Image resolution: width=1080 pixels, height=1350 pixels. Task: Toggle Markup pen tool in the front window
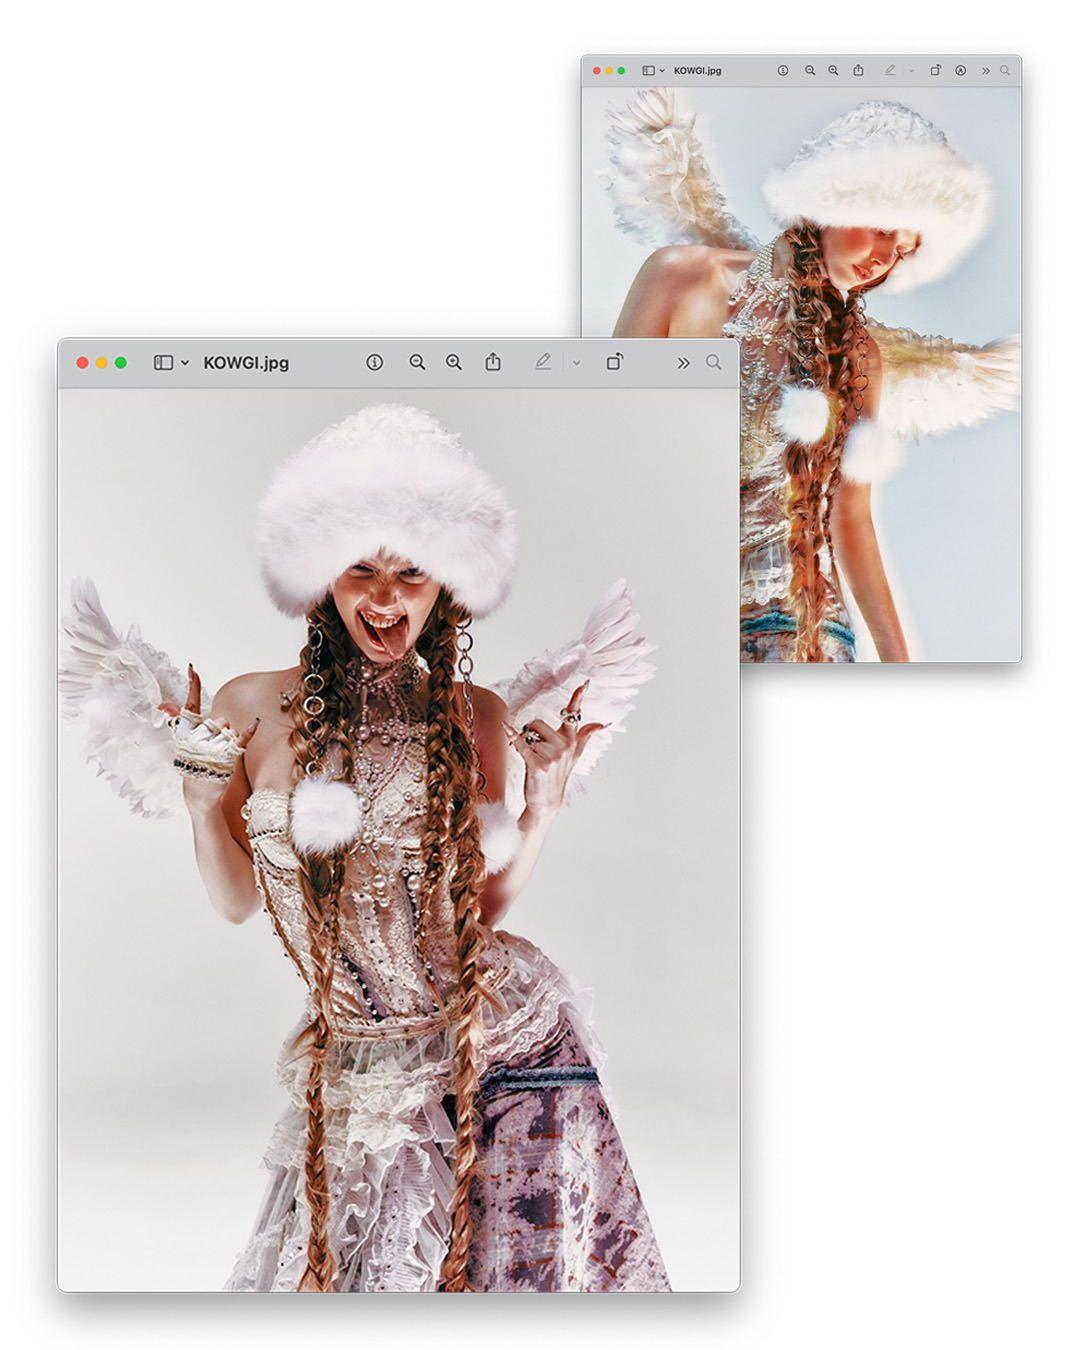pos(543,362)
